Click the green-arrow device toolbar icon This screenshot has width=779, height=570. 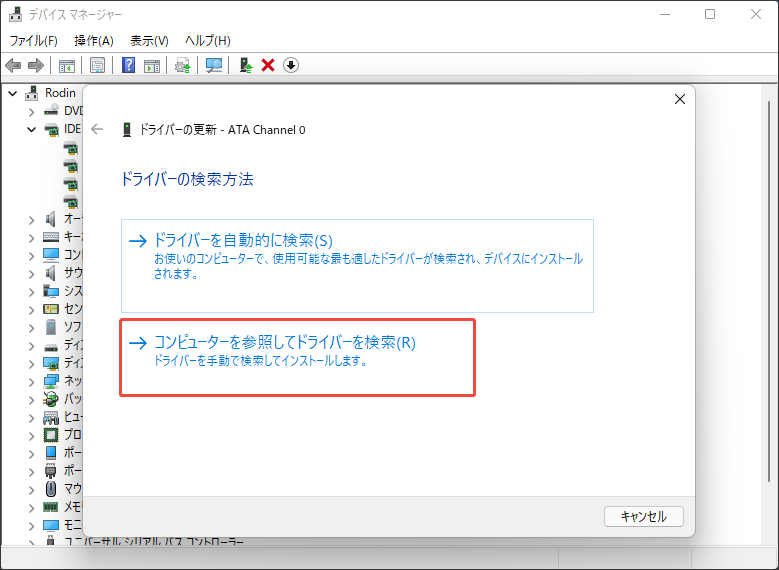246,65
